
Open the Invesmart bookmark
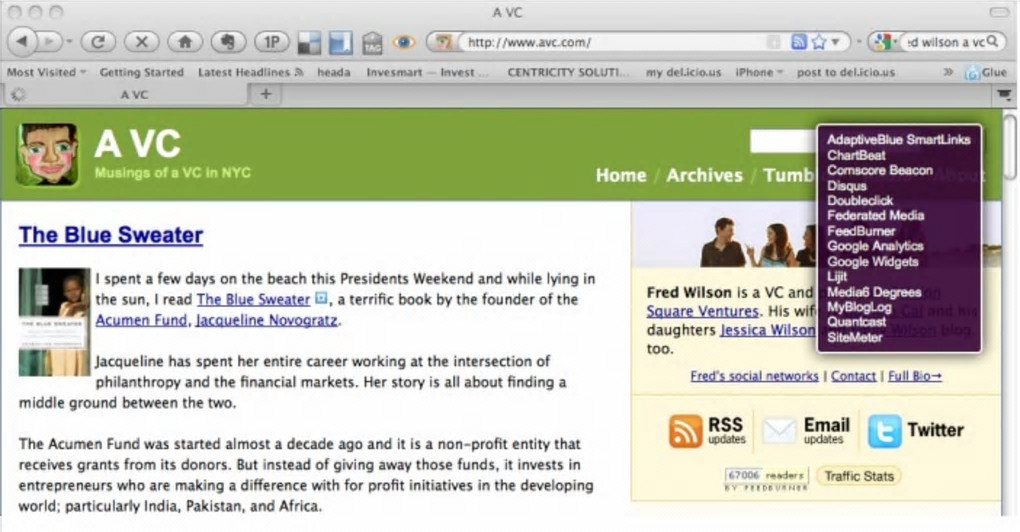click(x=427, y=72)
